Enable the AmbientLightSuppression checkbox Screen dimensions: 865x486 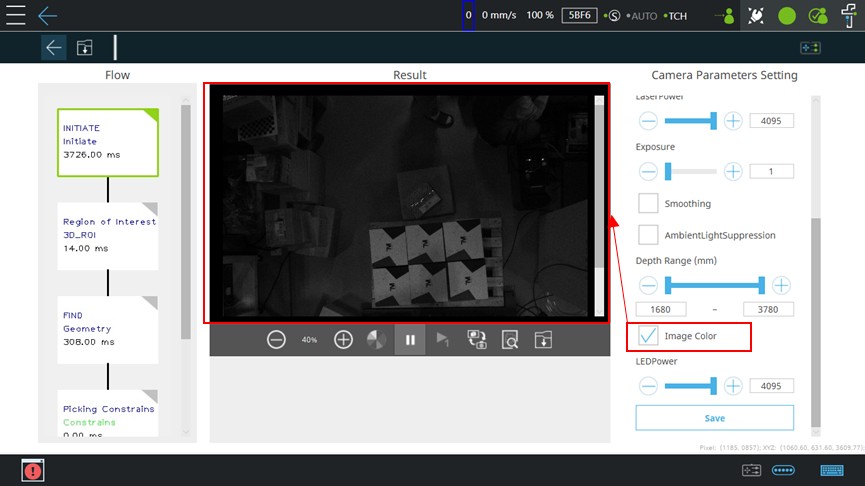coord(648,235)
